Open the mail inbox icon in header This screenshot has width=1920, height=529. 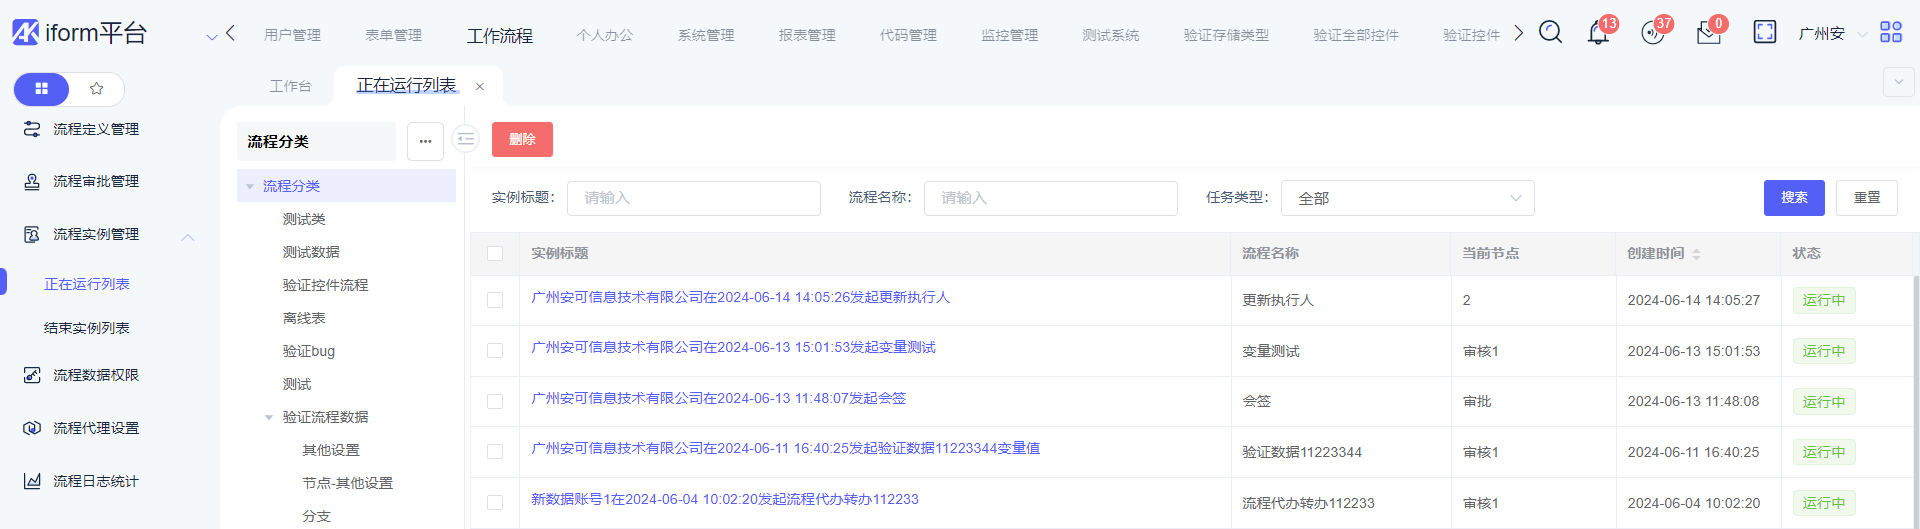tap(1708, 34)
